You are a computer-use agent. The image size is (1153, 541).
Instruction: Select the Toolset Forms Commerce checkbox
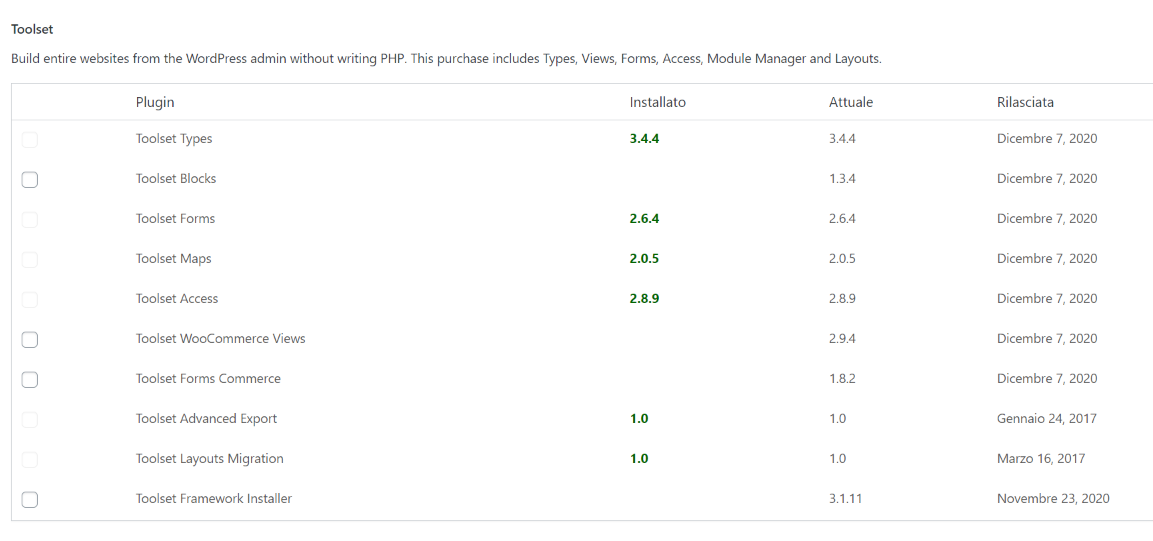coord(29,379)
